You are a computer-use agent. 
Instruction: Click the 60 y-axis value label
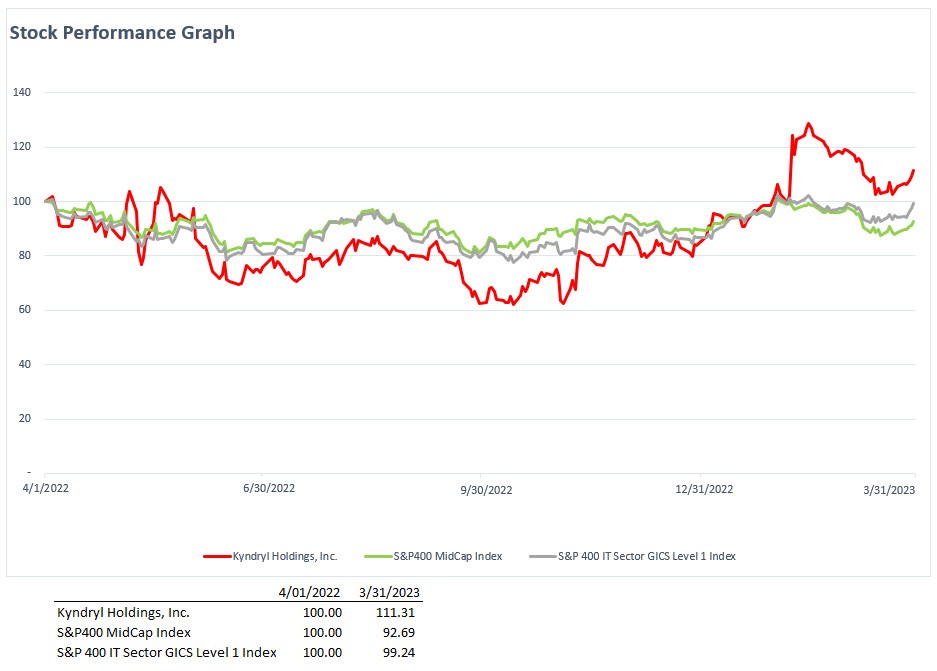click(25, 310)
